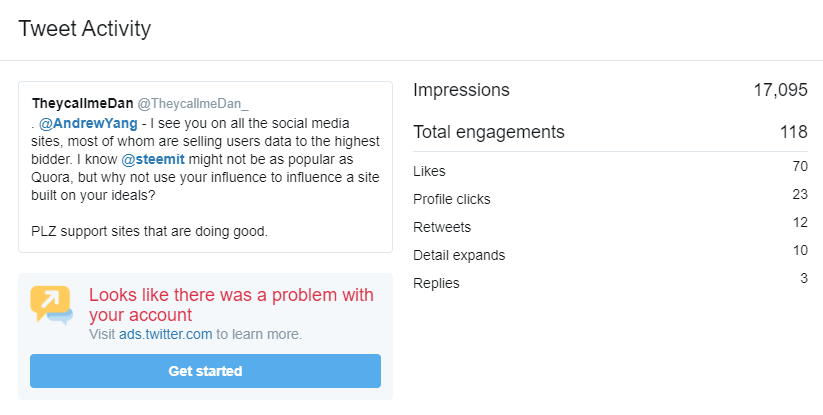Click the TheycallmeDan display name
The image size is (823, 415).
coord(82,103)
